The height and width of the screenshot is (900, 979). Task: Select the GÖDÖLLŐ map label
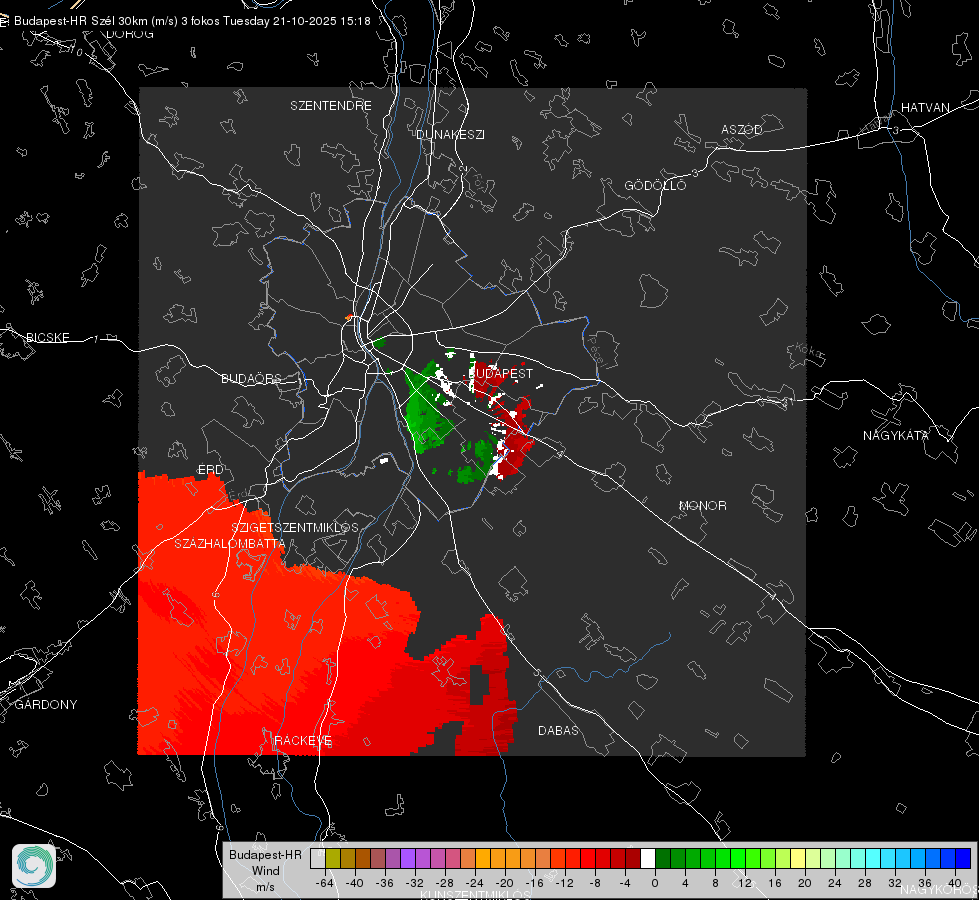(655, 185)
